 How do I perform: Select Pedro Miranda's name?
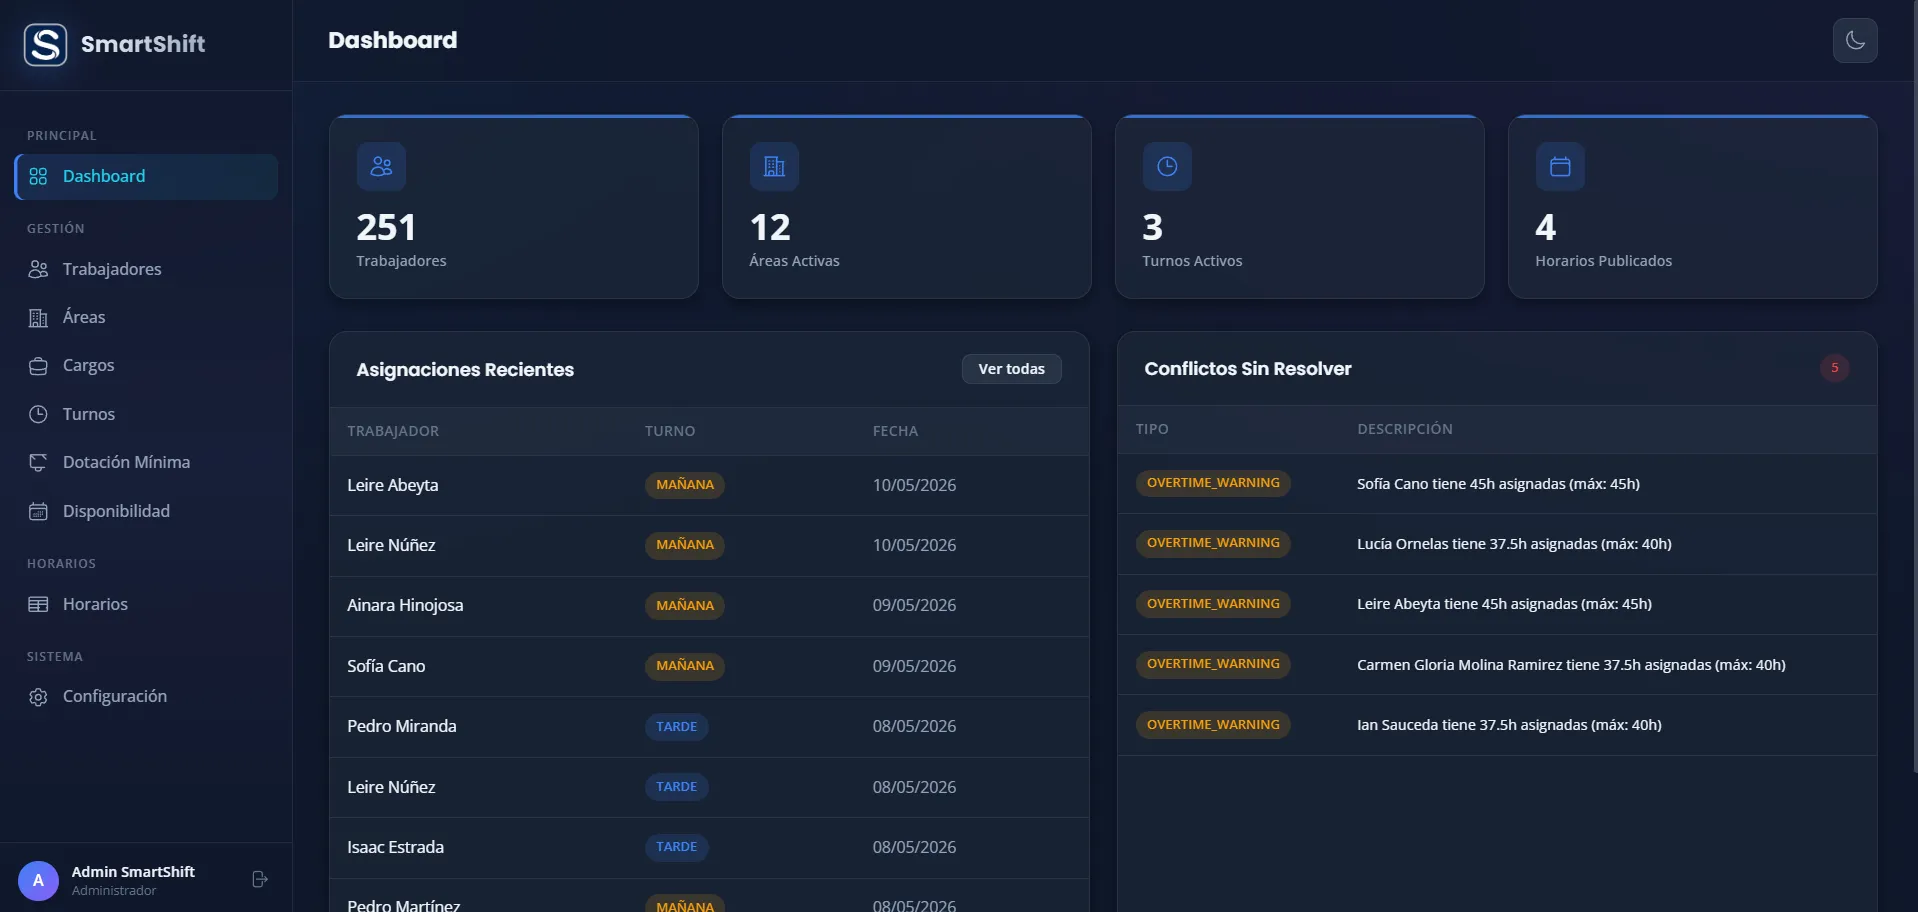pyautogui.click(x=402, y=726)
